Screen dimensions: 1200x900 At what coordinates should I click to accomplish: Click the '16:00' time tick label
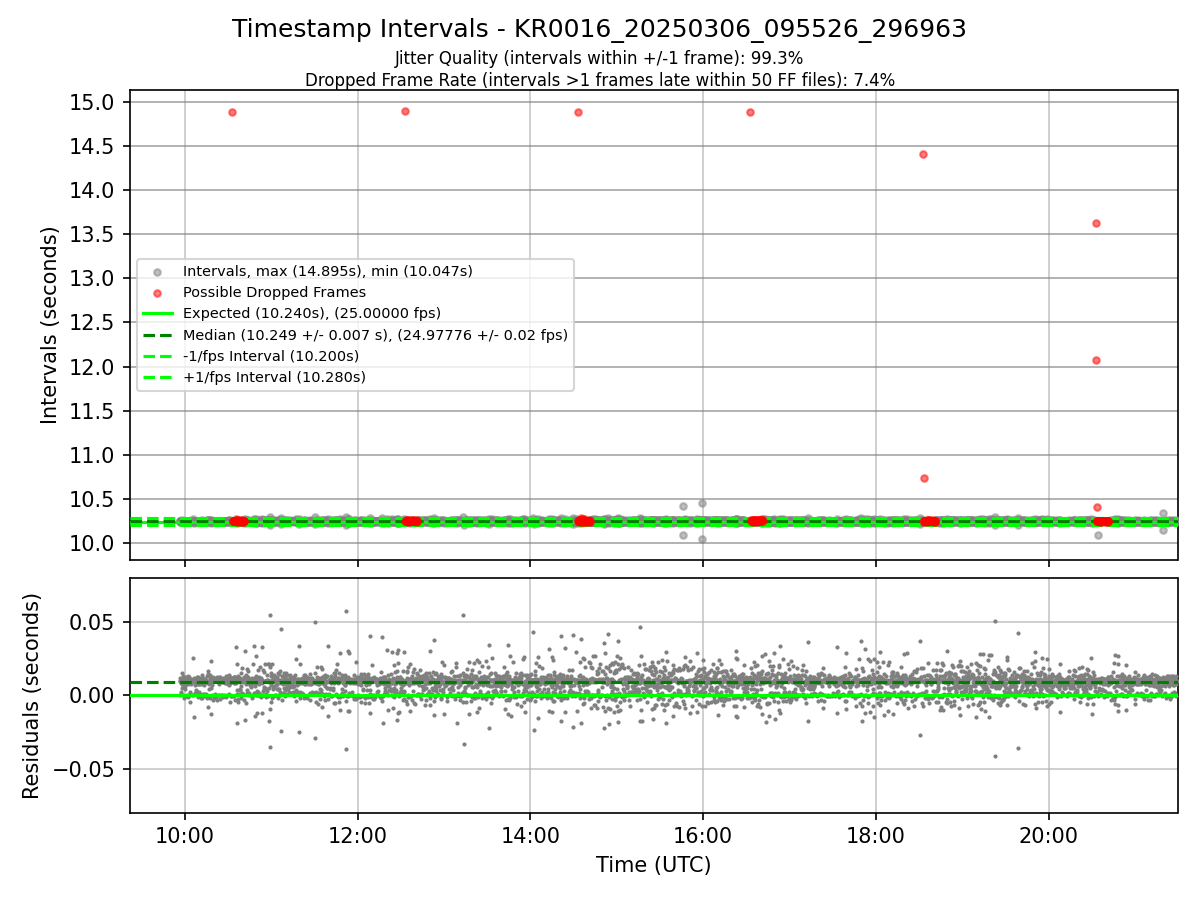pos(703,834)
